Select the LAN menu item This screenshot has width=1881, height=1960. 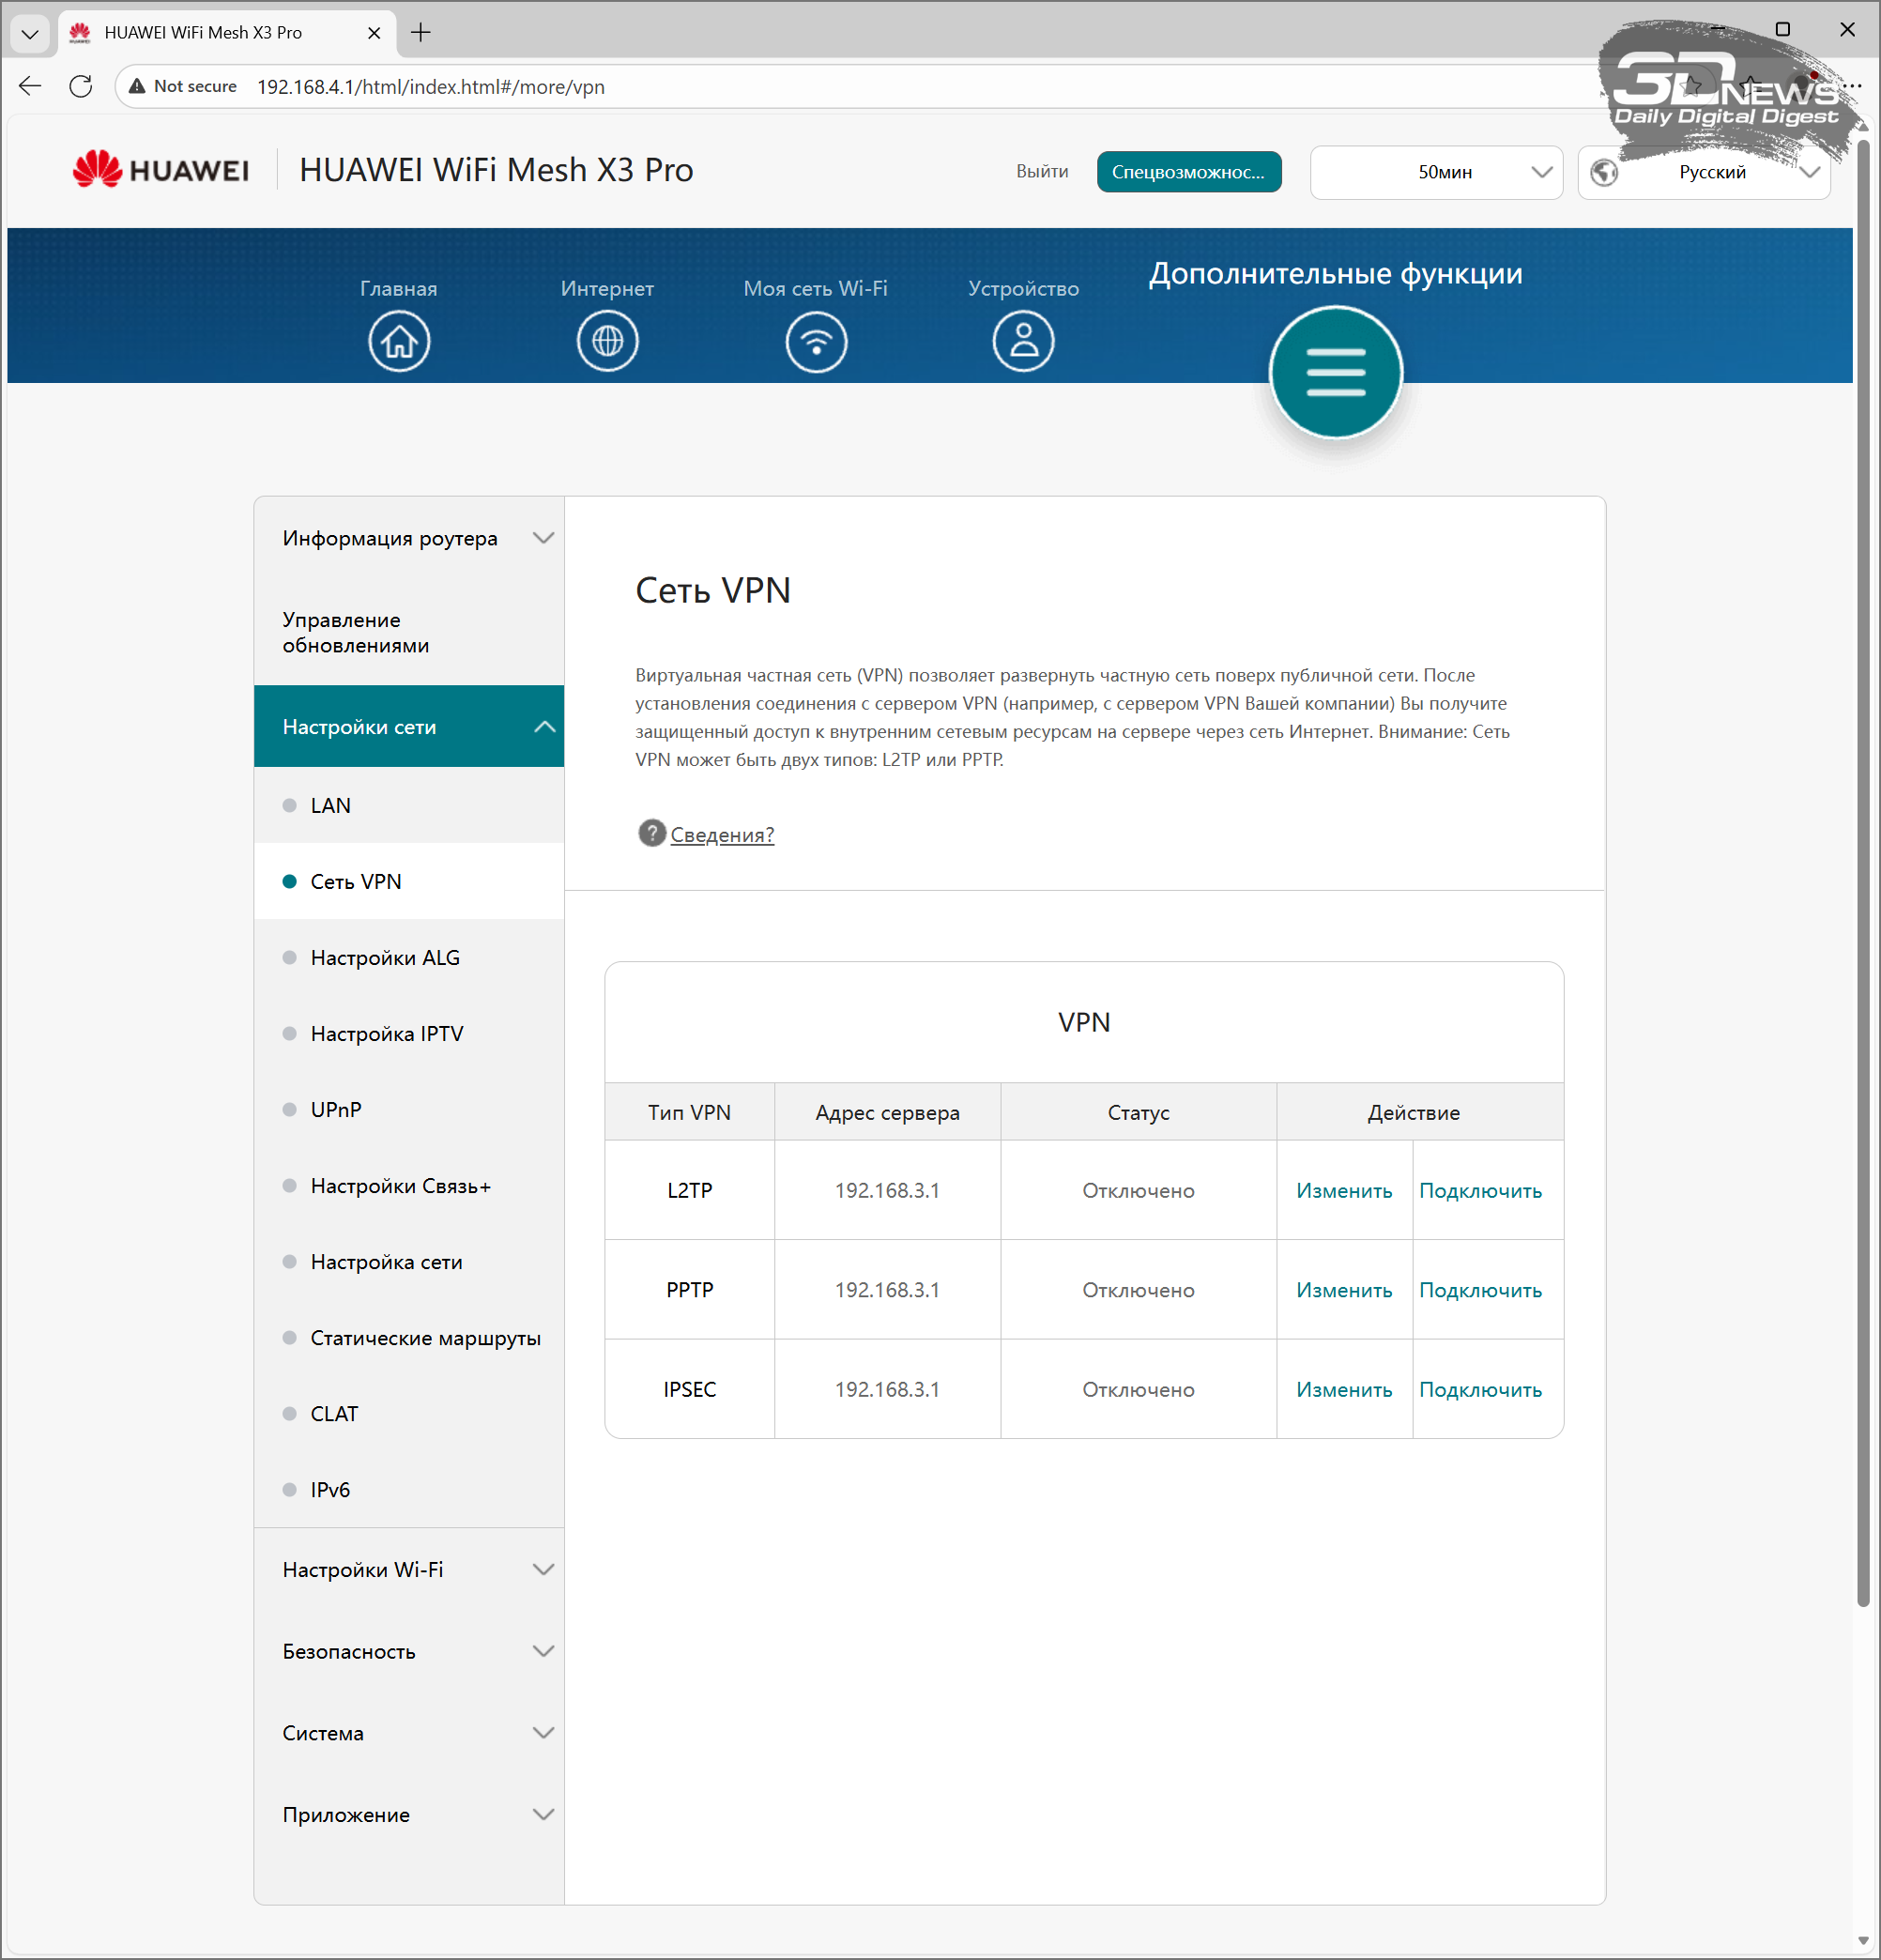point(330,806)
